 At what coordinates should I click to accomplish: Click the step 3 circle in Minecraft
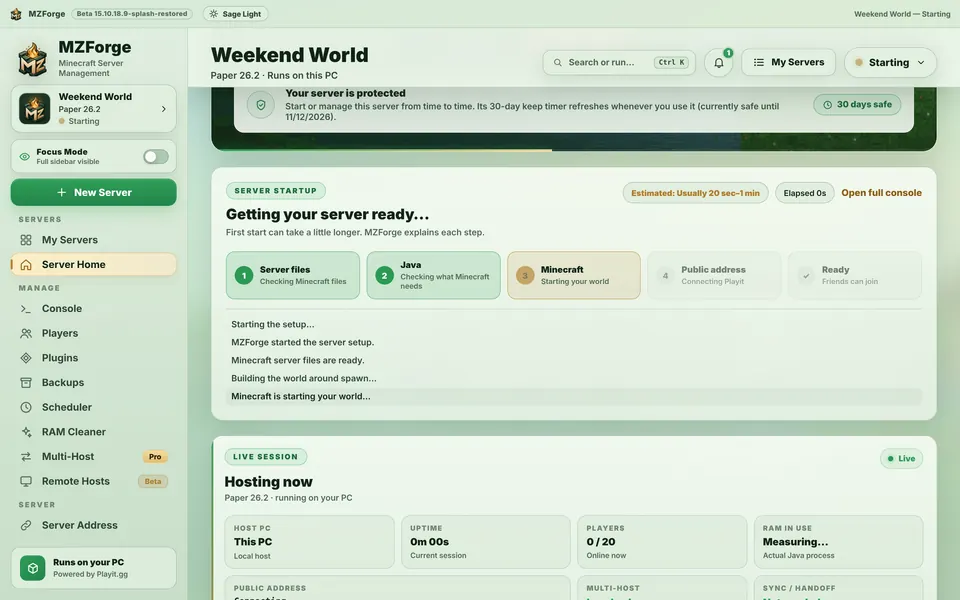pos(525,276)
